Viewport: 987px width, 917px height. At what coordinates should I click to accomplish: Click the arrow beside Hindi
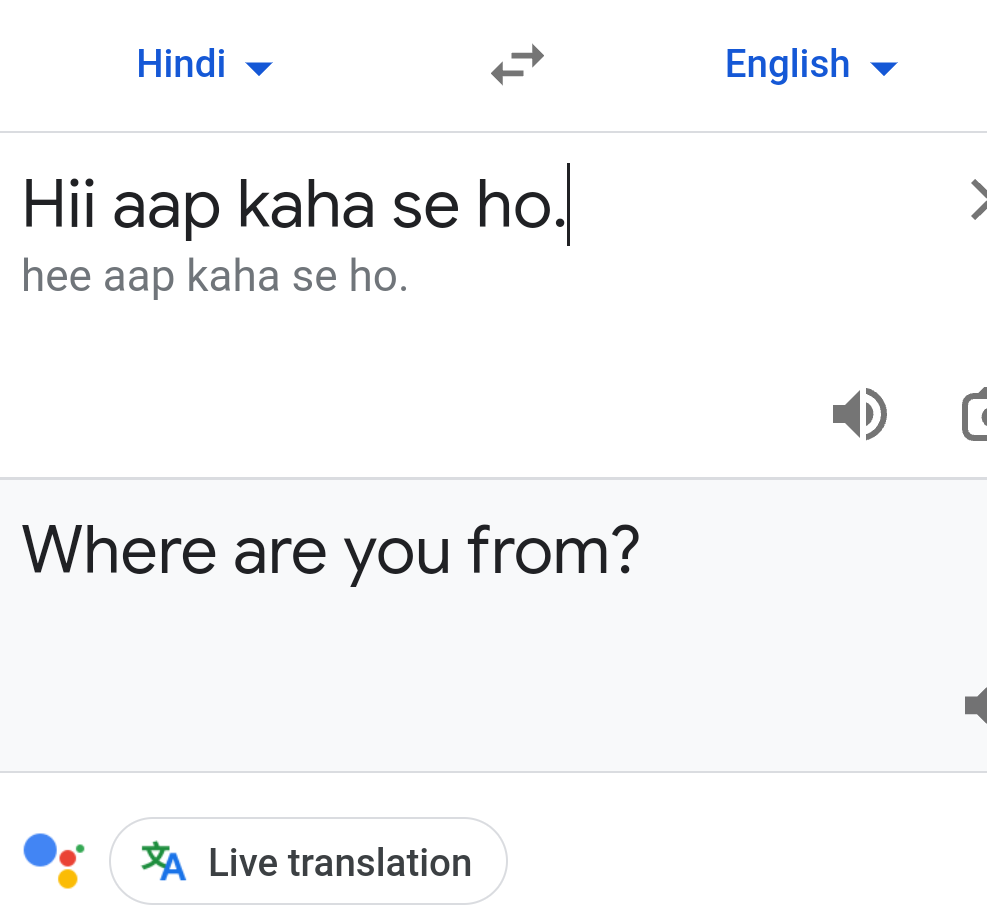click(x=259, y=68)
